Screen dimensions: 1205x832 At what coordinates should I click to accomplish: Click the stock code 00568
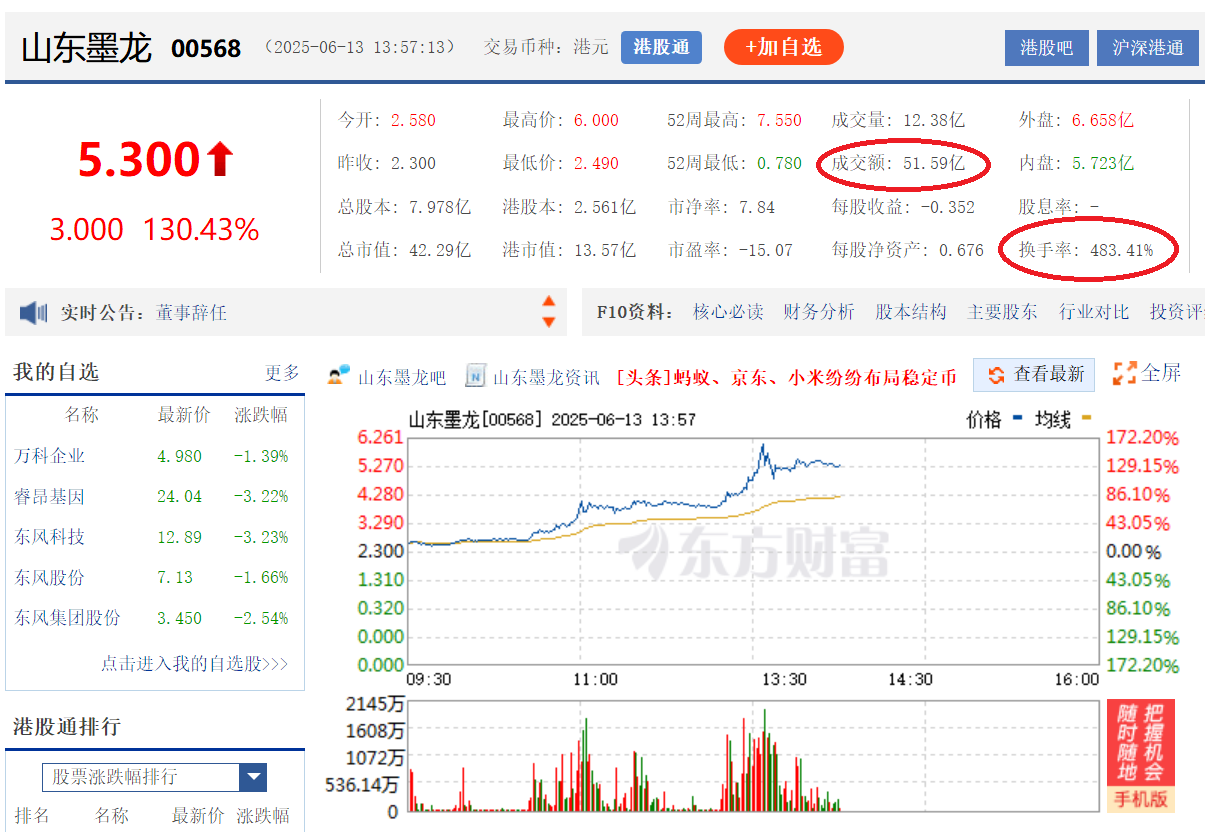tap(206, 48)
